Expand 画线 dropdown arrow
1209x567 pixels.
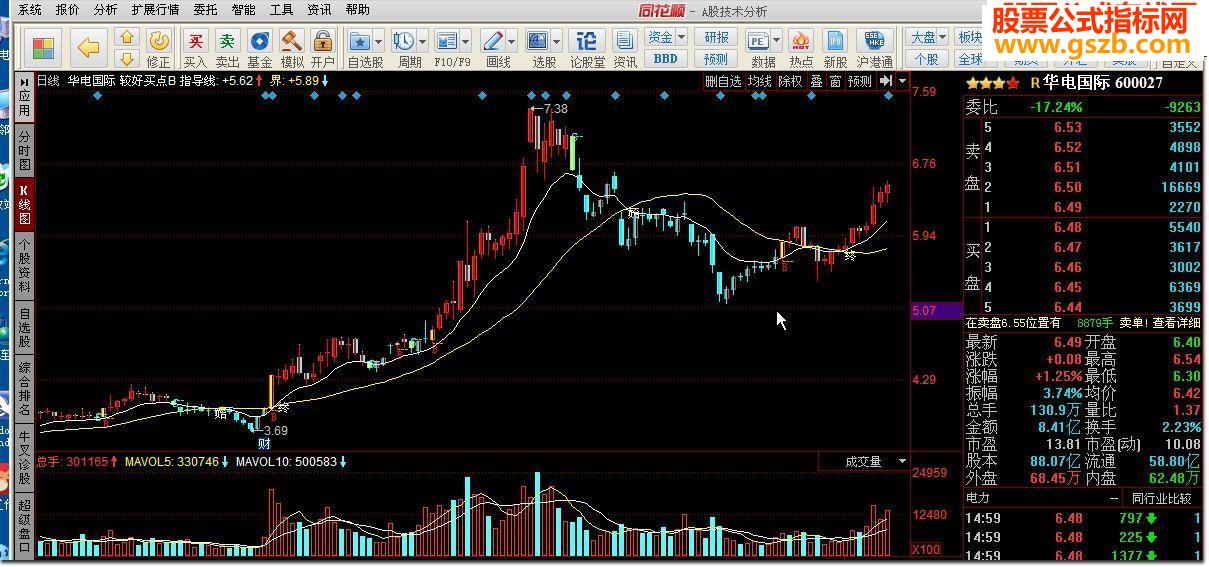[x=511, y=42]
